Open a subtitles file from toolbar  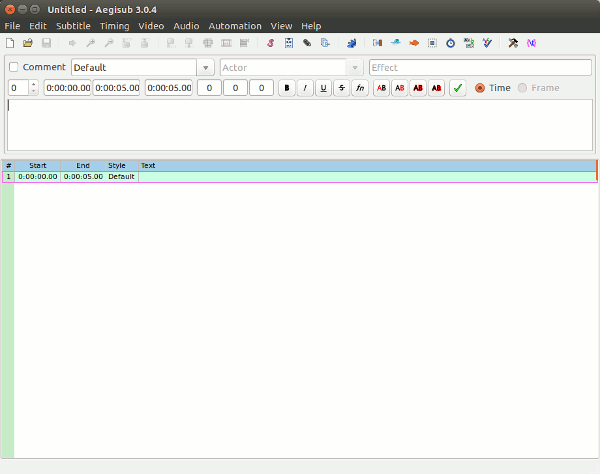click(x=28, y=43)
